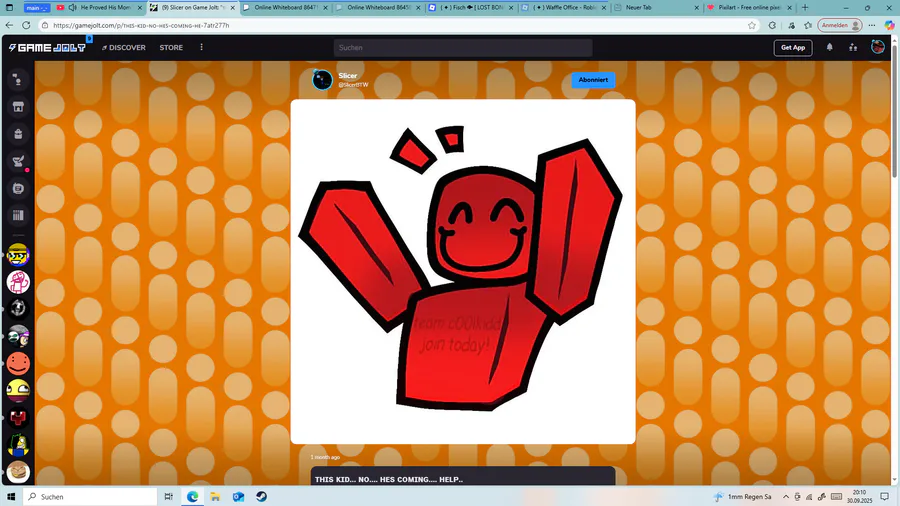This screenshot has width=900, height=506.
Task: Open the yellow glasses-face community in the sidebar
Action: pos(18,255)
